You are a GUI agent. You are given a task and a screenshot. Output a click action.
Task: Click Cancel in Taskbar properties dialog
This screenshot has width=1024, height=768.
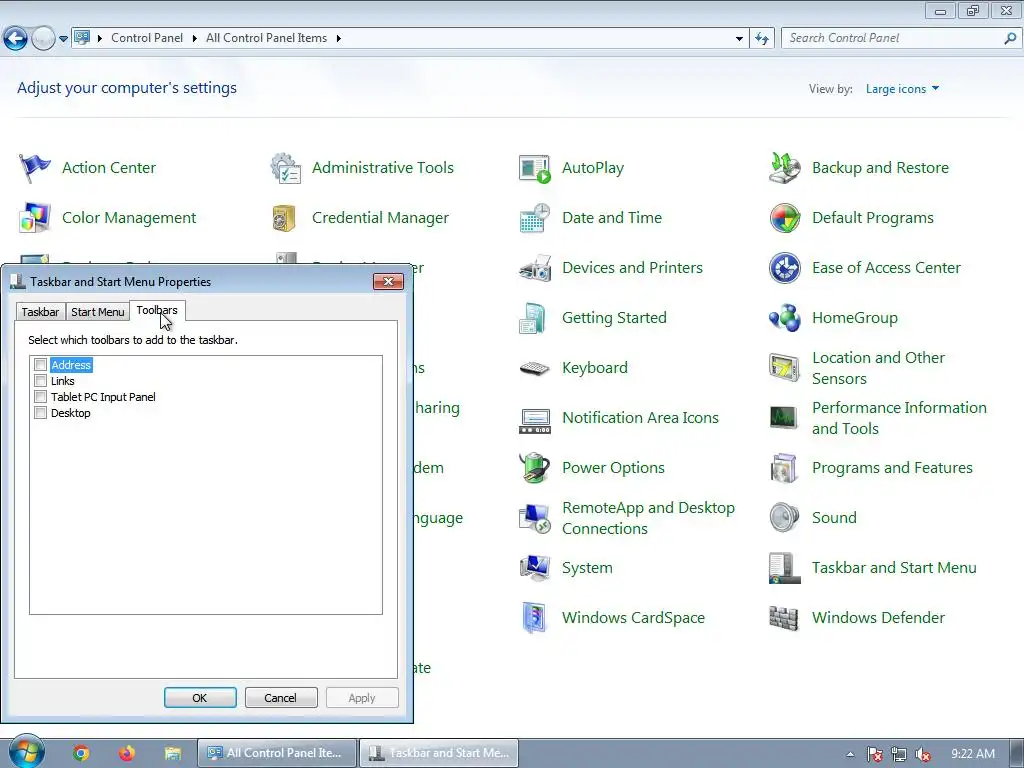point(281,697)
